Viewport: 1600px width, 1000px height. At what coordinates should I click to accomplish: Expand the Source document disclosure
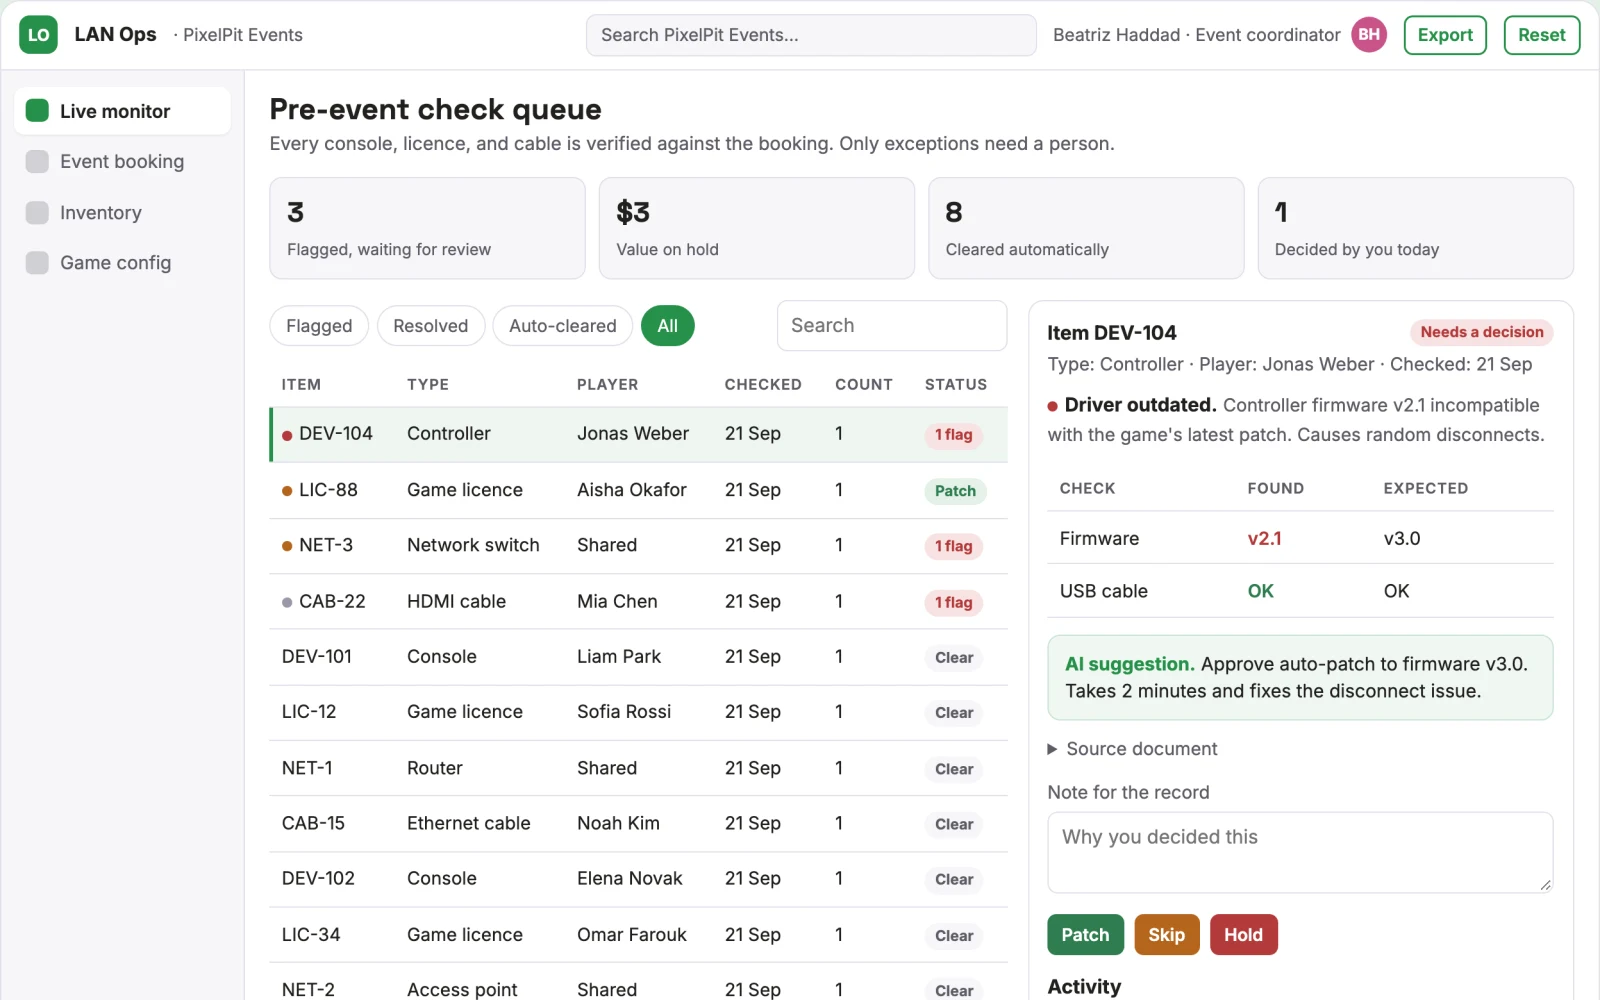[1132, 749]
